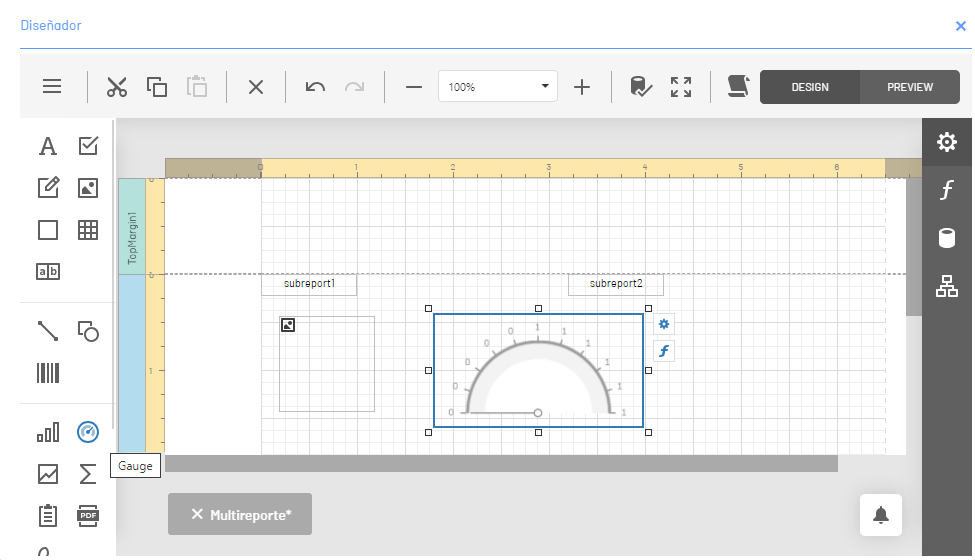Select the Chart control in toolbox

(48, 432)
